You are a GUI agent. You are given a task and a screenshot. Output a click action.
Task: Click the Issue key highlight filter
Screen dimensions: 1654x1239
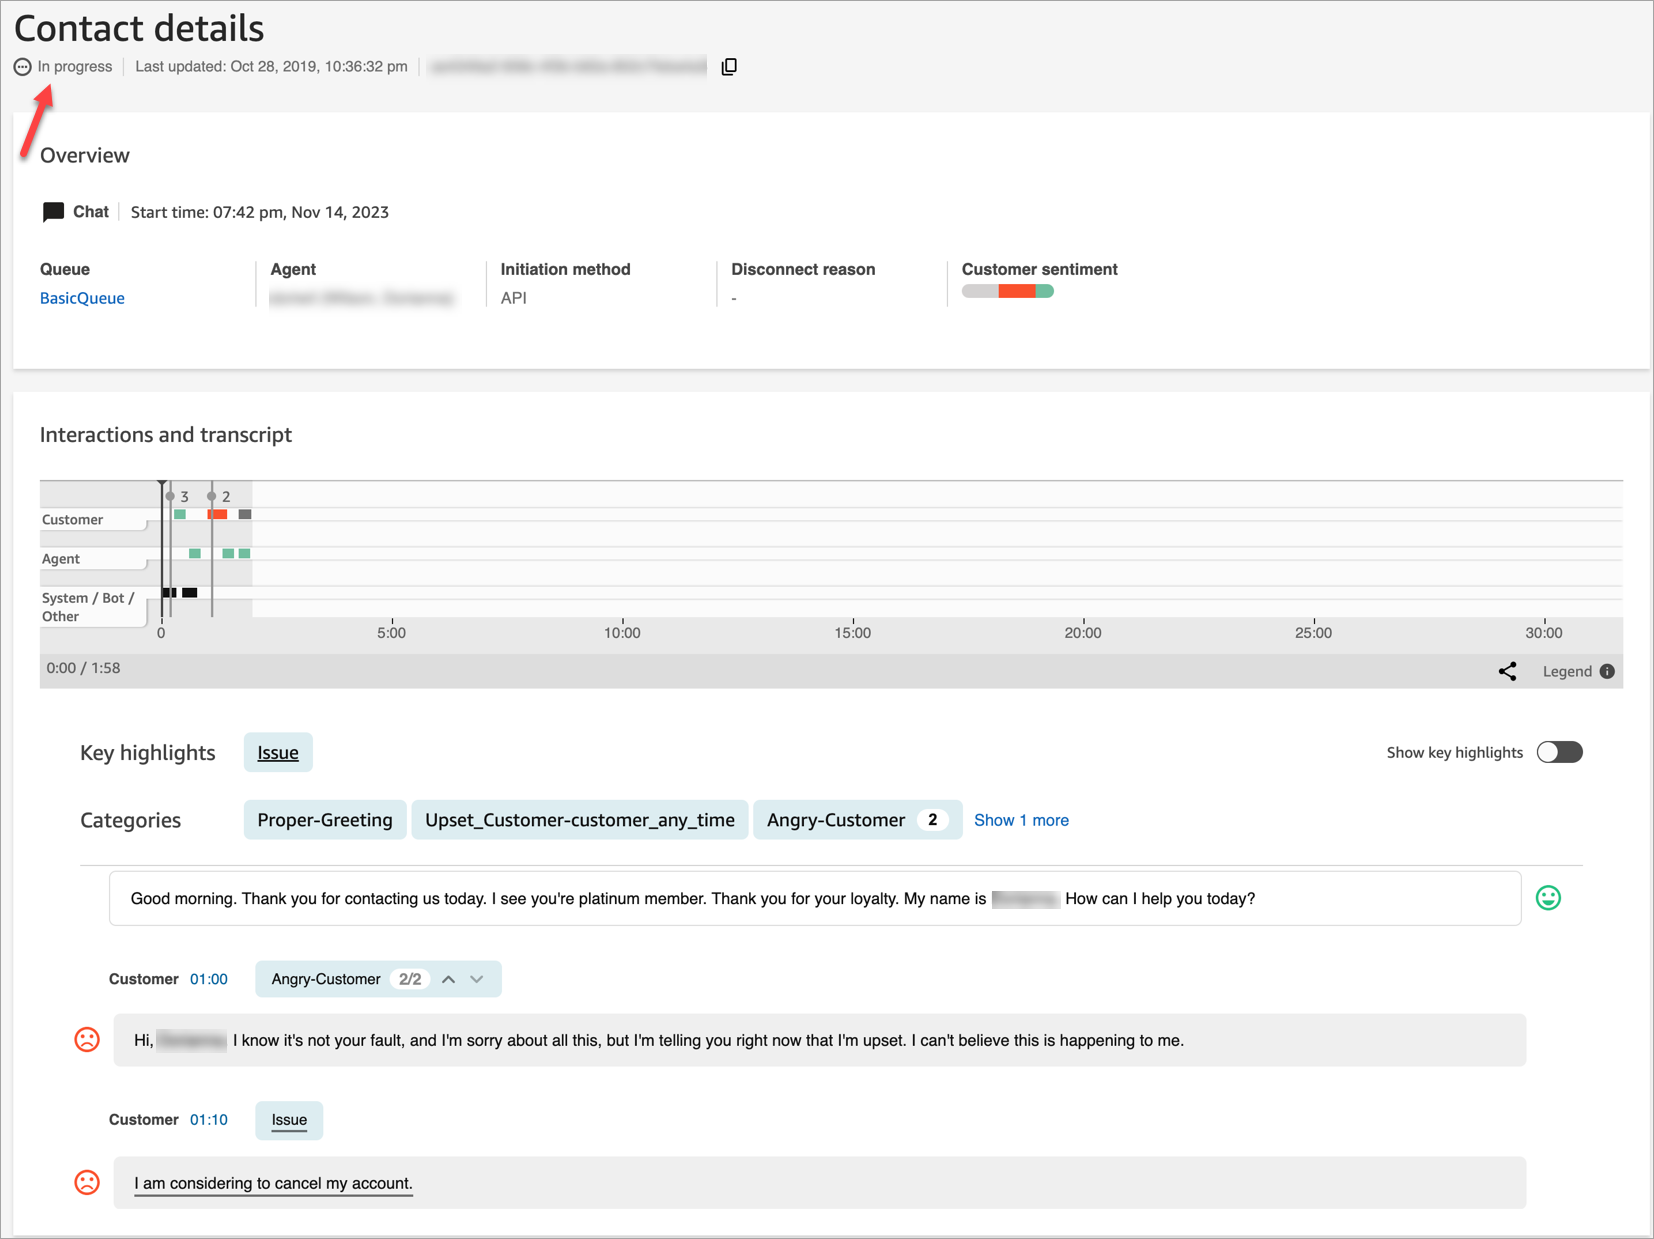coord(277,752)
